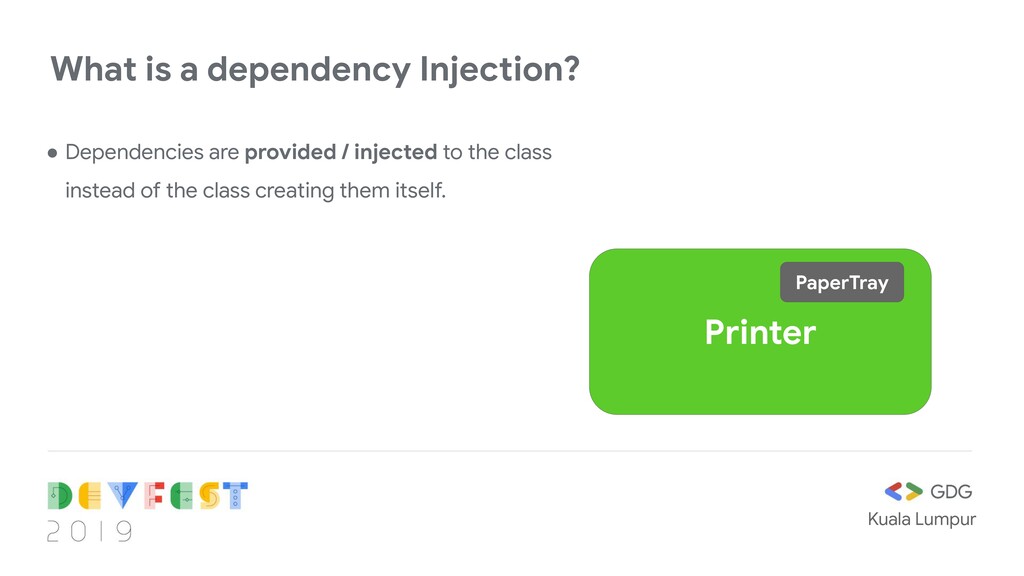Click the red F in DevFest logo

point(154,496)
